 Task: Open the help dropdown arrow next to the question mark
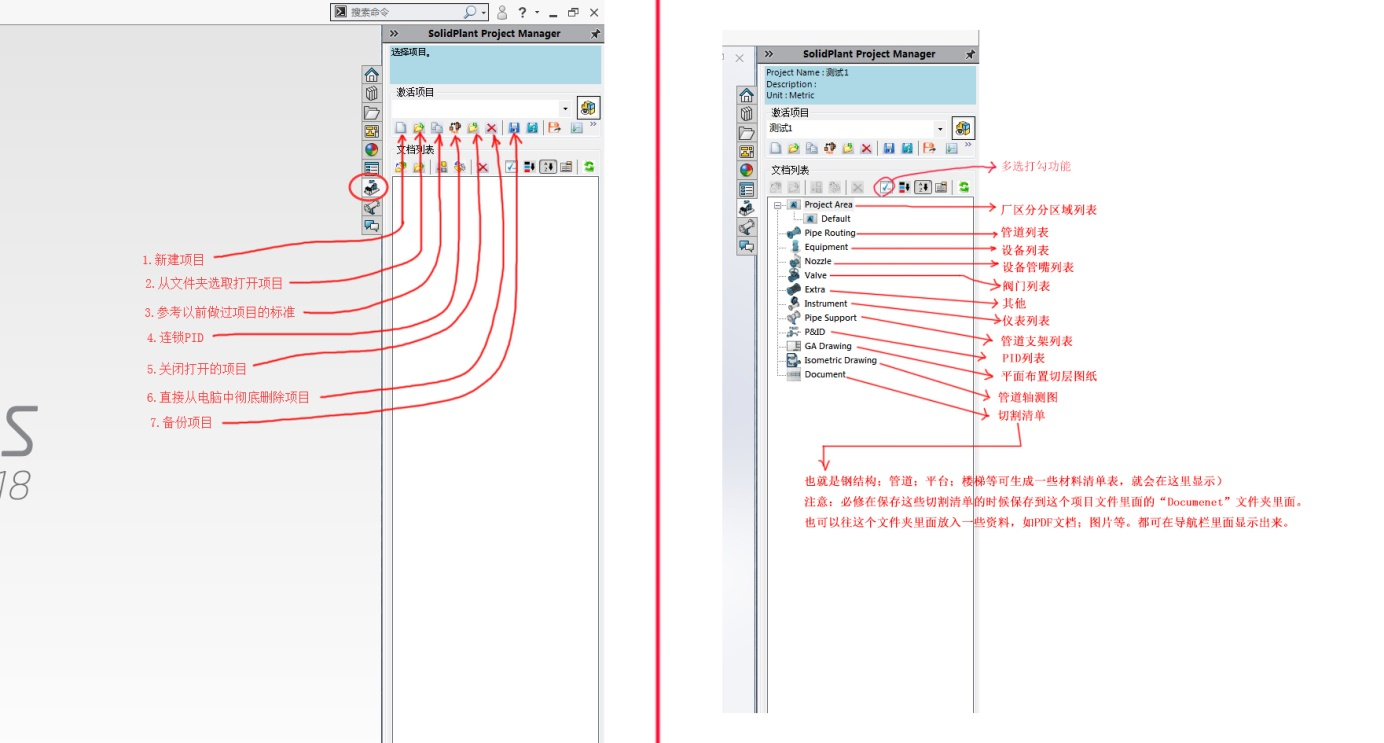(537, 12)
